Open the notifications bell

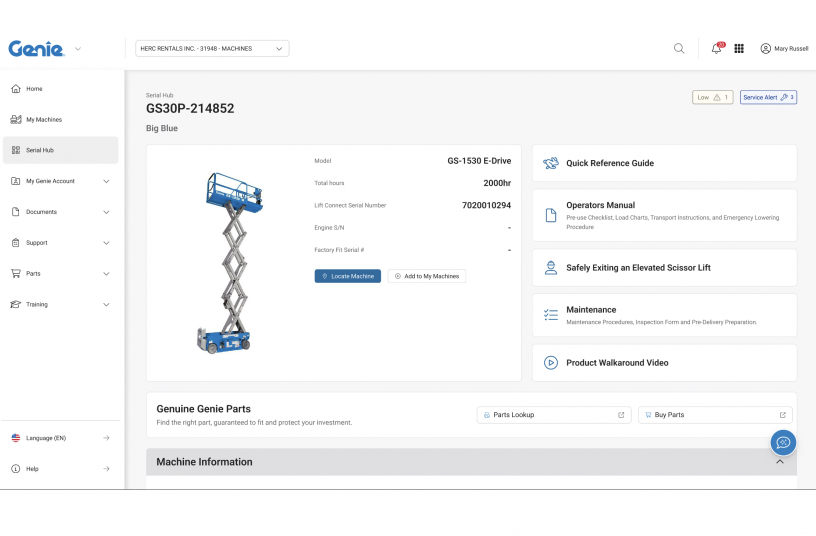pos(716,48)
